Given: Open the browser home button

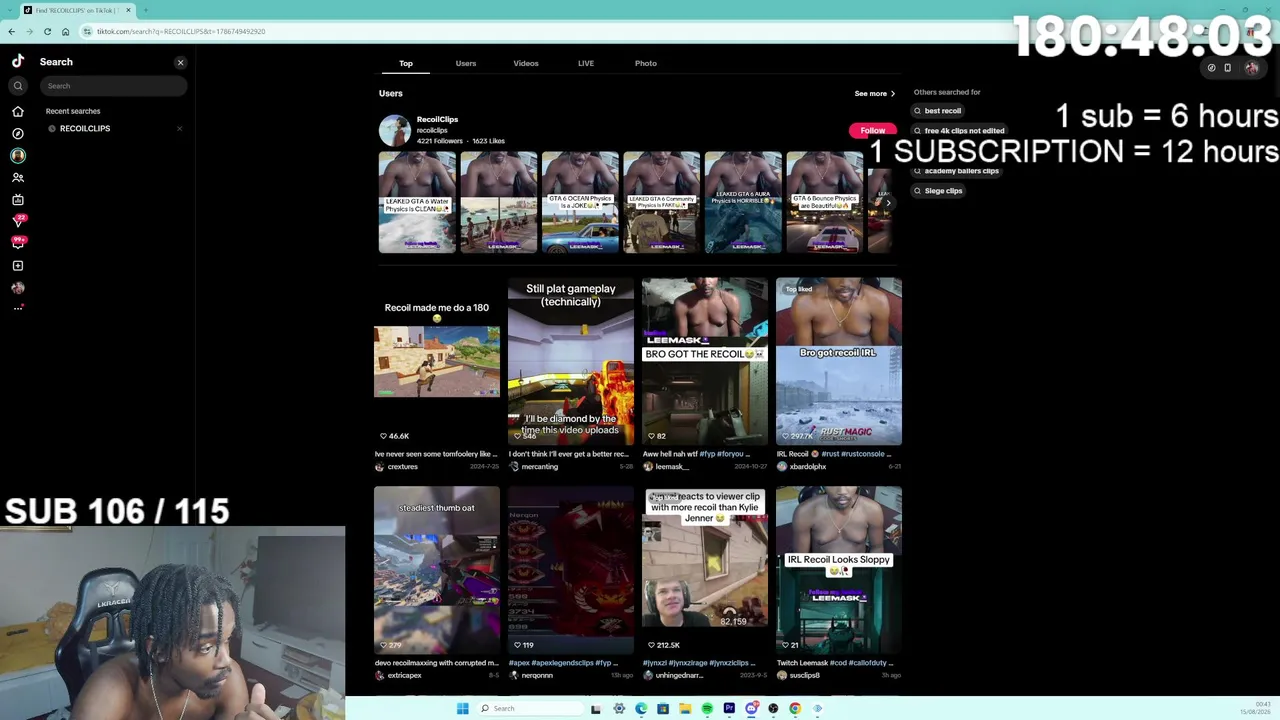Looking at the screenshot, I should (x=65, y=31).
